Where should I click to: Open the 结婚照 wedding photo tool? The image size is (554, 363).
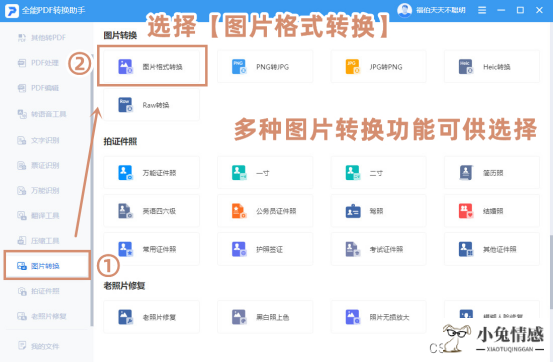[x=492, y=211]
